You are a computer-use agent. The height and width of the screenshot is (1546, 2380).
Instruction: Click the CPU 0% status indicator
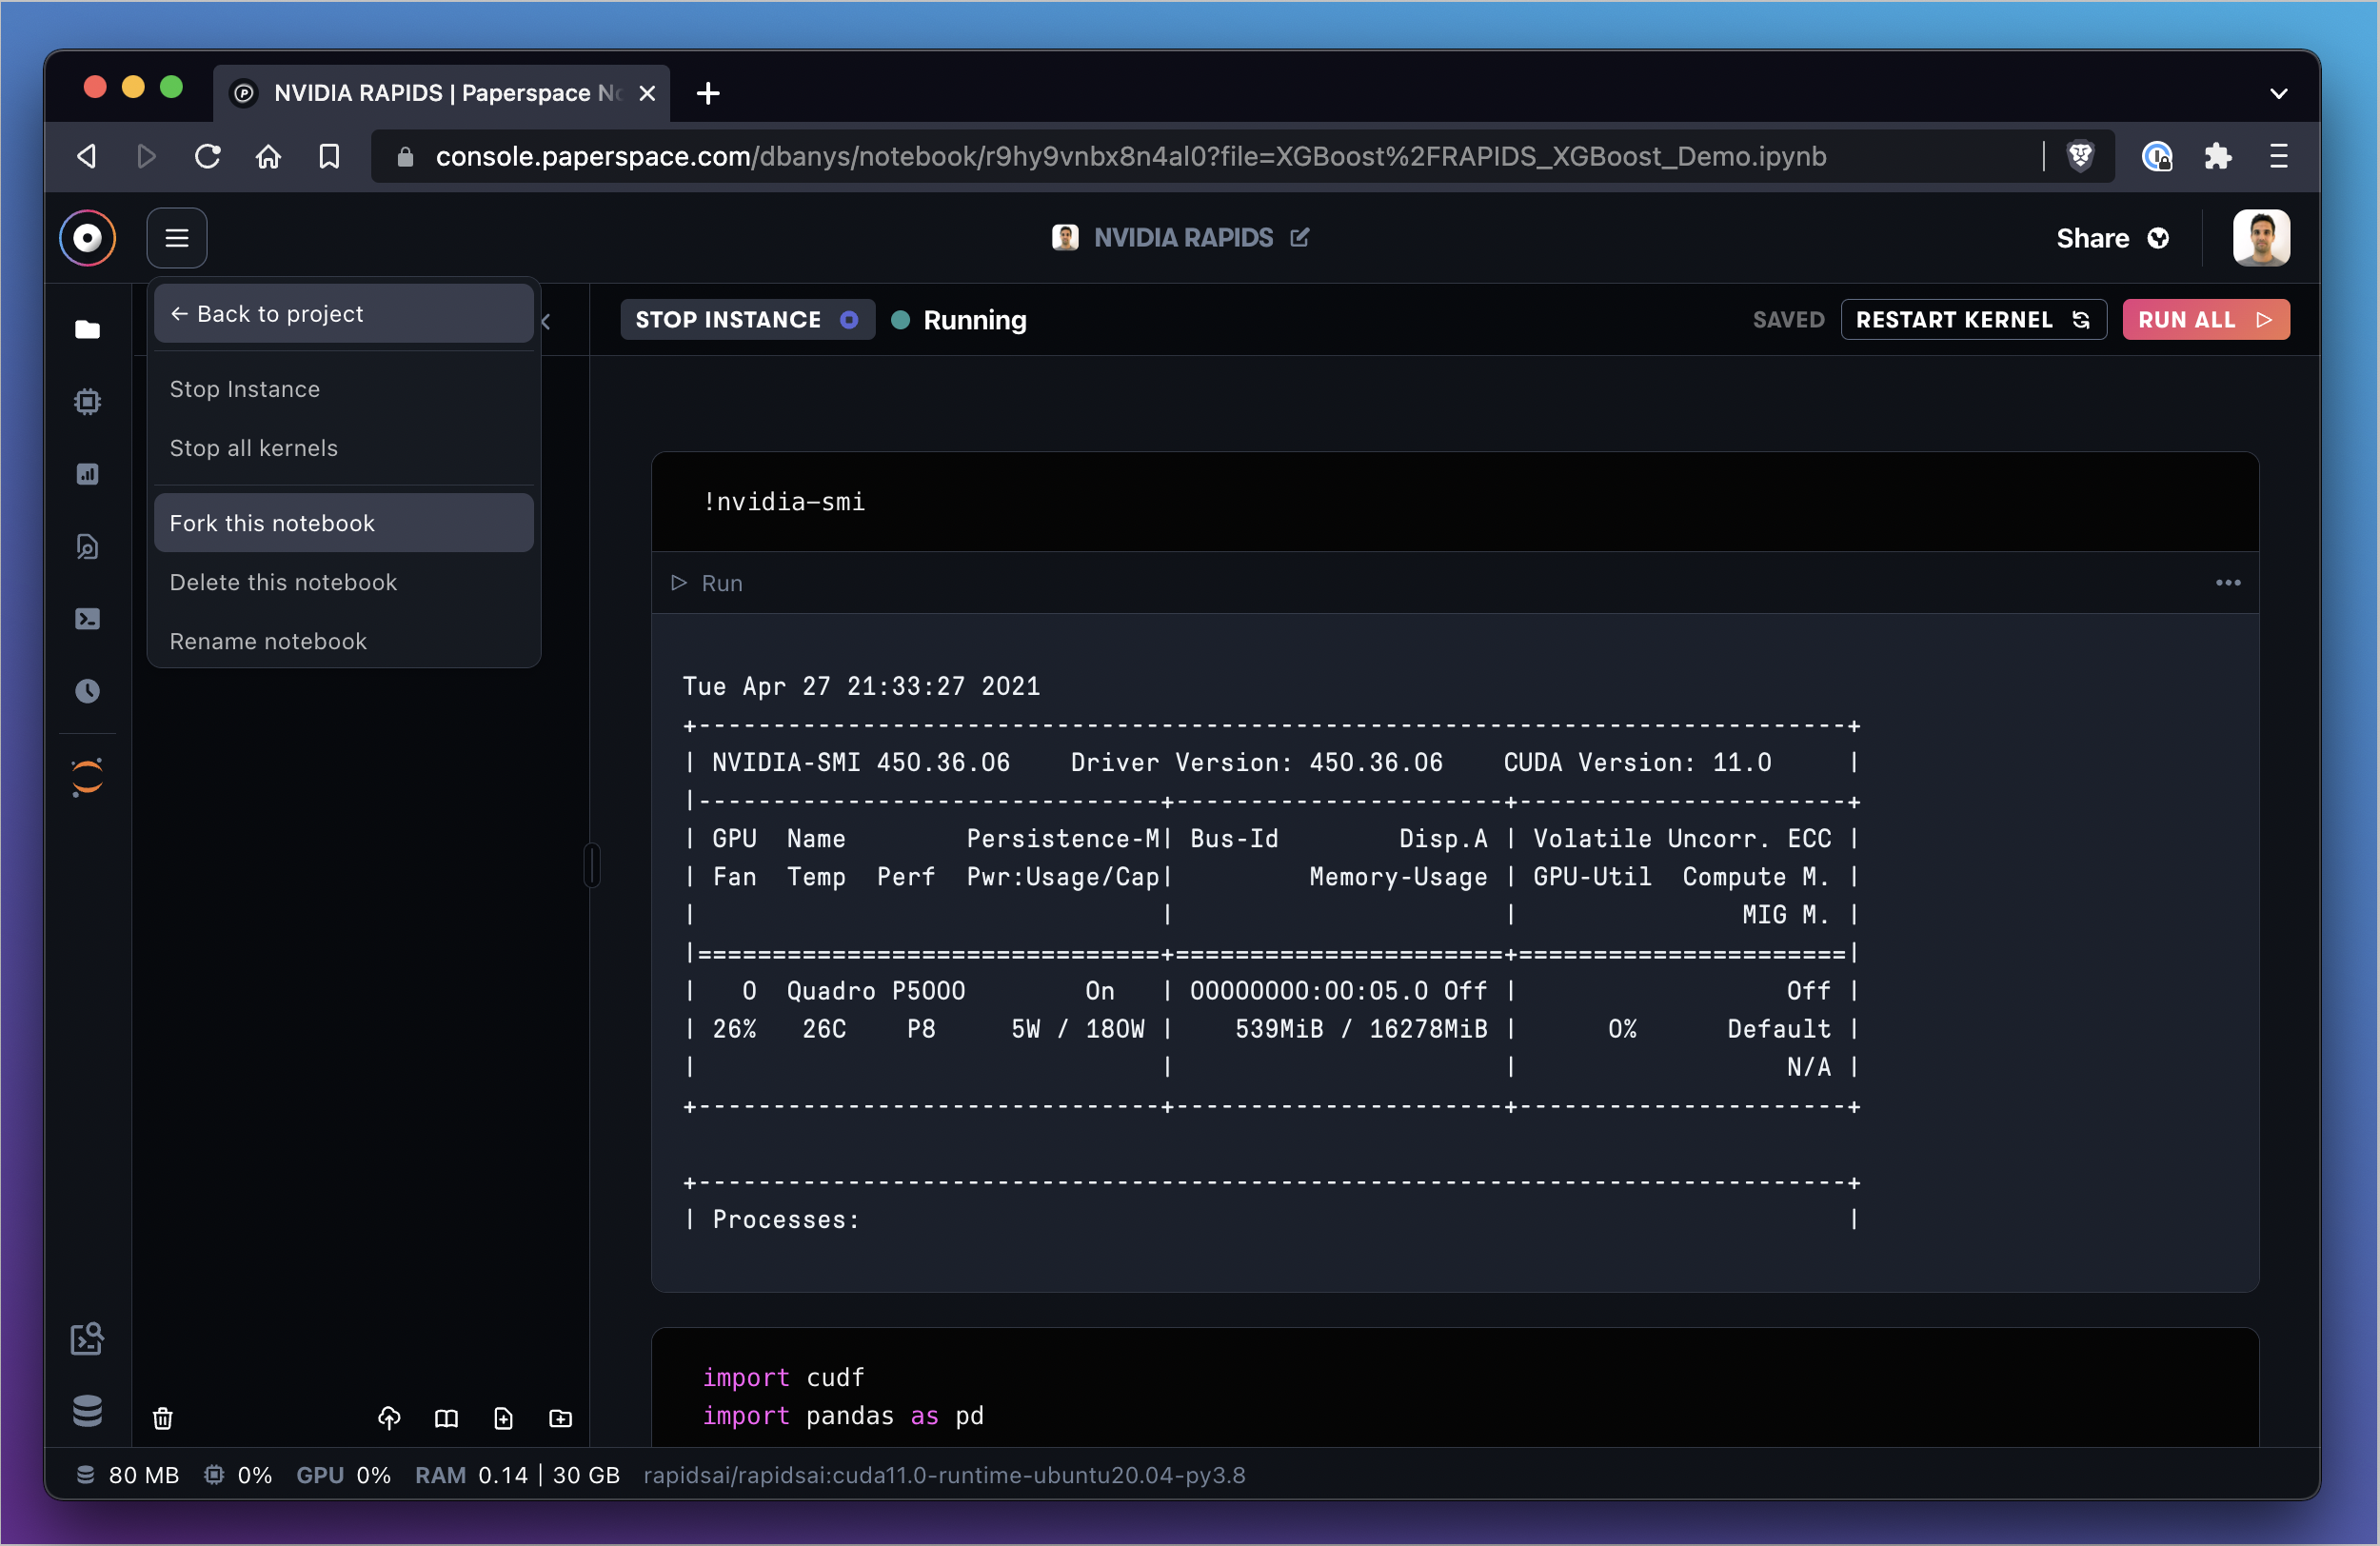coord(238,1475)
